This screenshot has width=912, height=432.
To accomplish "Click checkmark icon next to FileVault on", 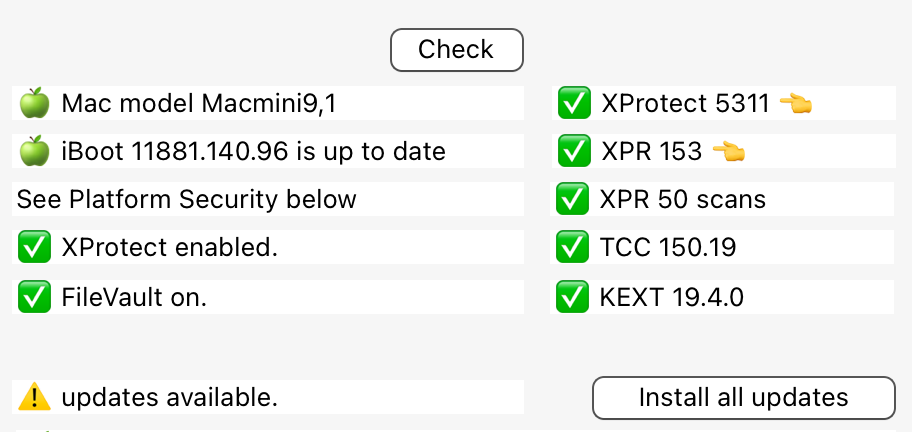I will [x=34, y=297].
